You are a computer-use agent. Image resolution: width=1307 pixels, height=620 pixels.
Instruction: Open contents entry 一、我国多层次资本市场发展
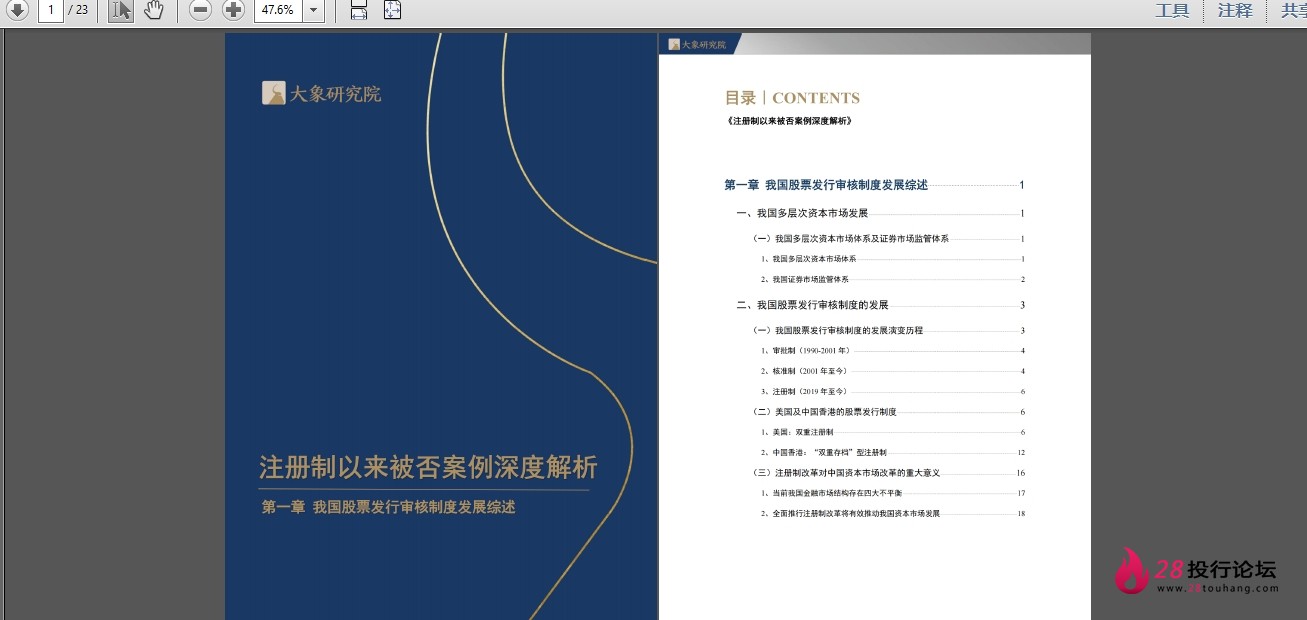(x=880, y=213)
